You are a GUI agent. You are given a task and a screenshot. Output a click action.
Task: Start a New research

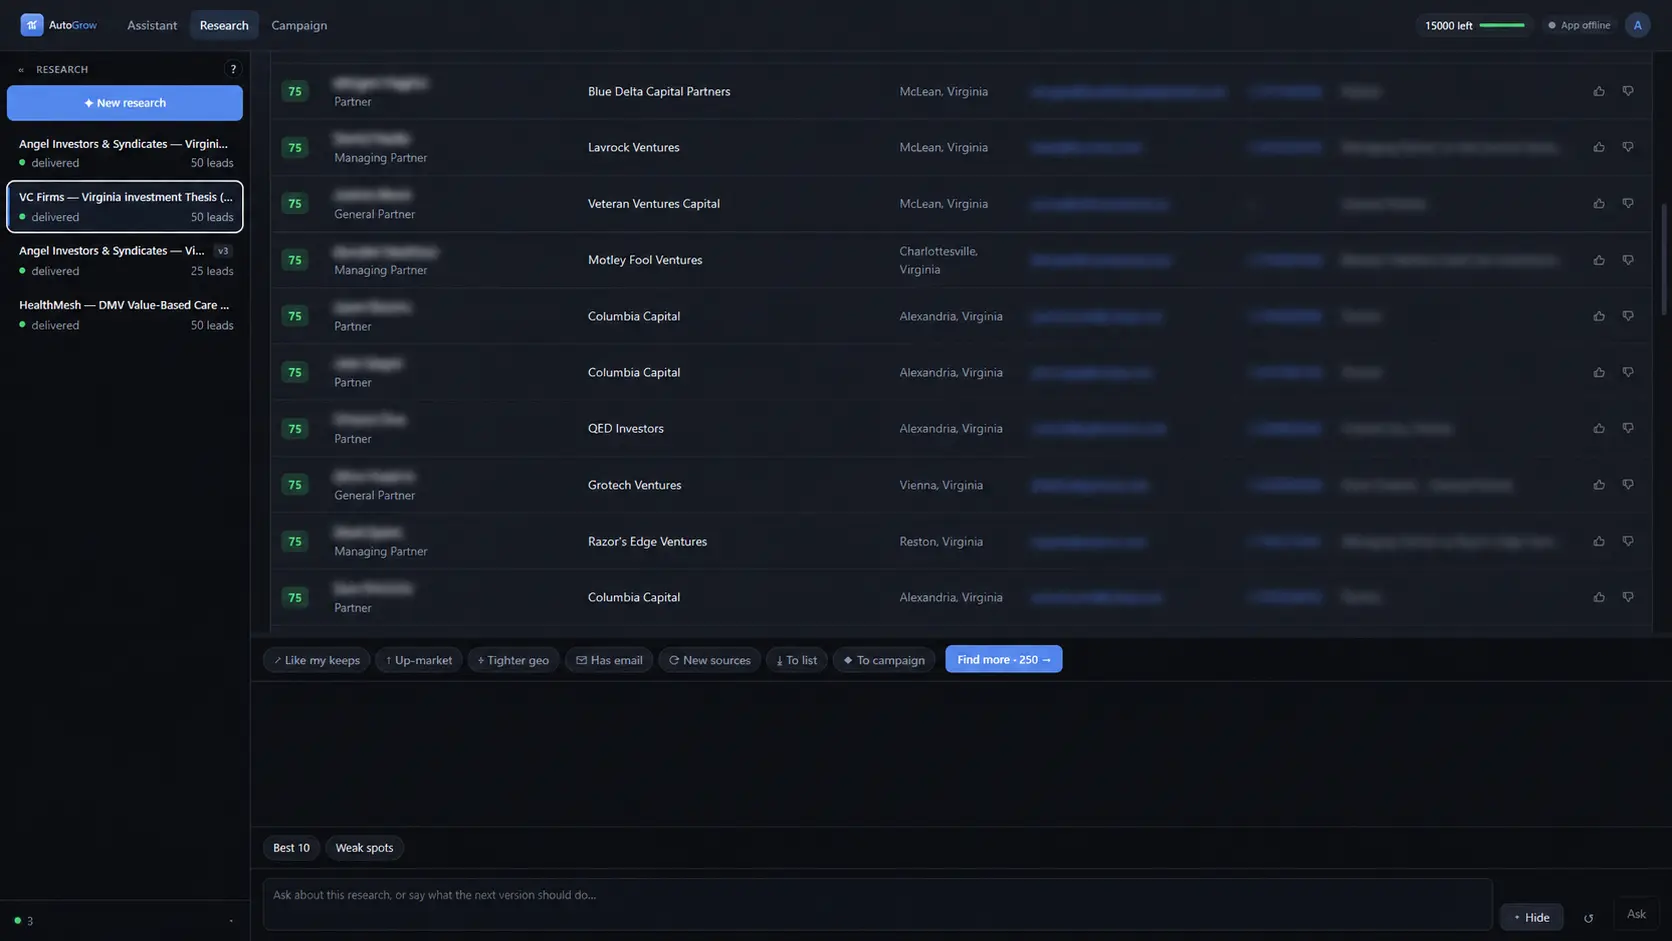[x=125, y=103]
